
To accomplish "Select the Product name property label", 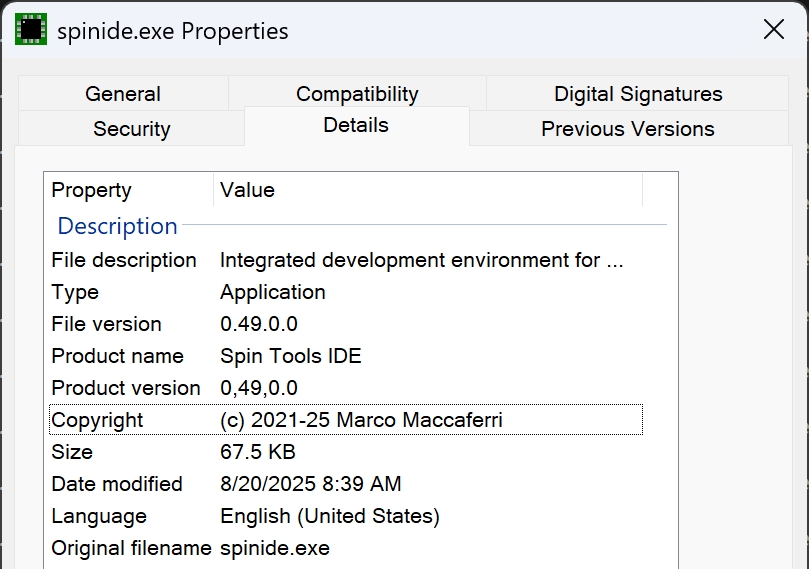I will tap(117, 356).
